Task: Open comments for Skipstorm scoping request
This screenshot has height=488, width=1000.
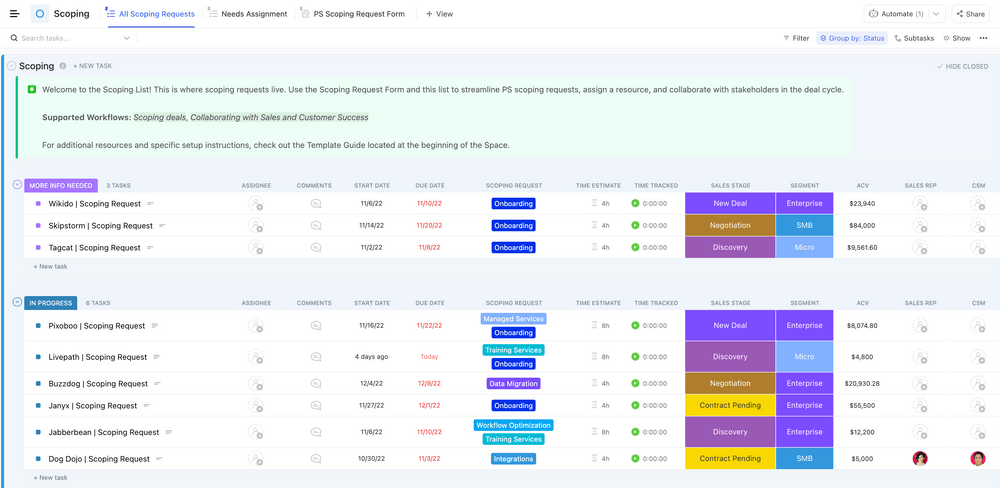Action: tap(316, 226)
